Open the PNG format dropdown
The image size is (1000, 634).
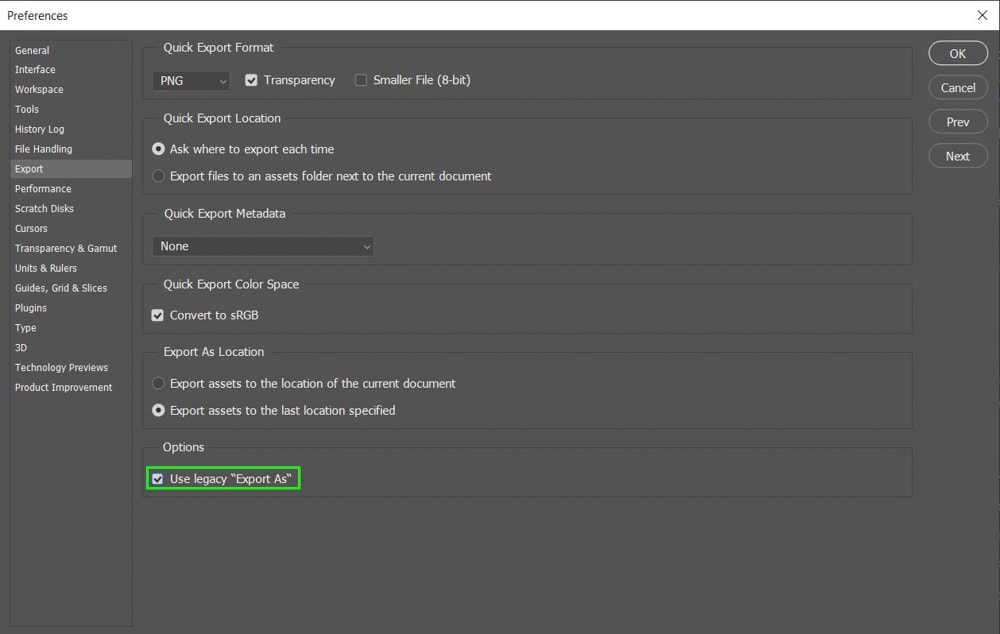click(191, 81)
